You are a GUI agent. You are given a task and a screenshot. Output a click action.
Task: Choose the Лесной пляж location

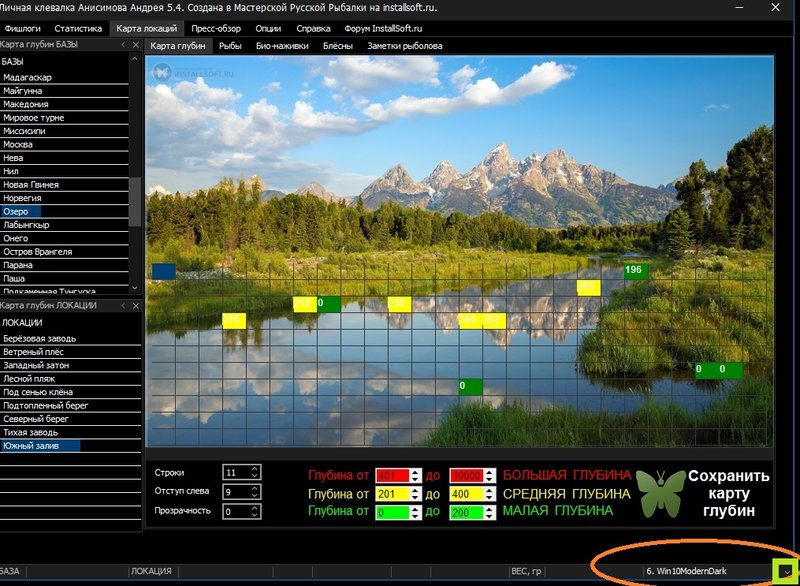[x=70, y=379]
